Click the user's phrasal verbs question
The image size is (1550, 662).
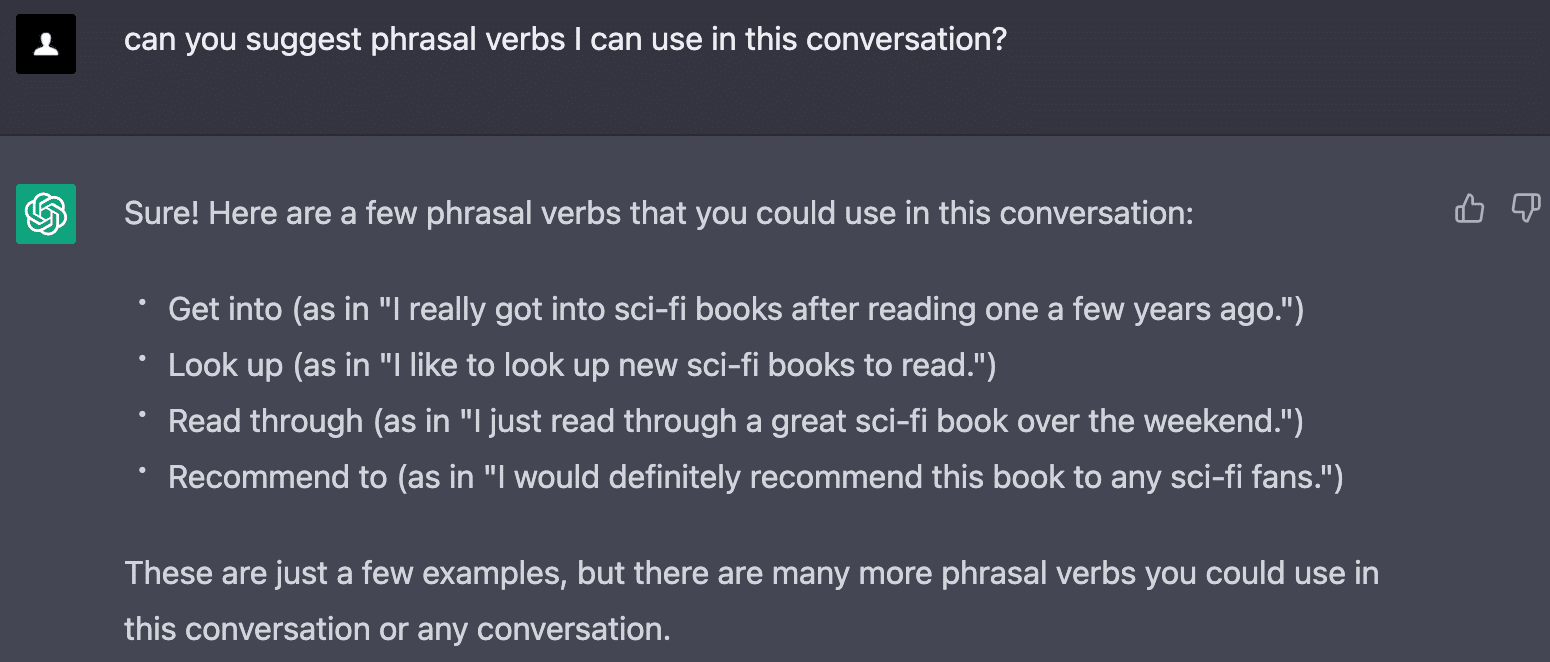[565, 40]
